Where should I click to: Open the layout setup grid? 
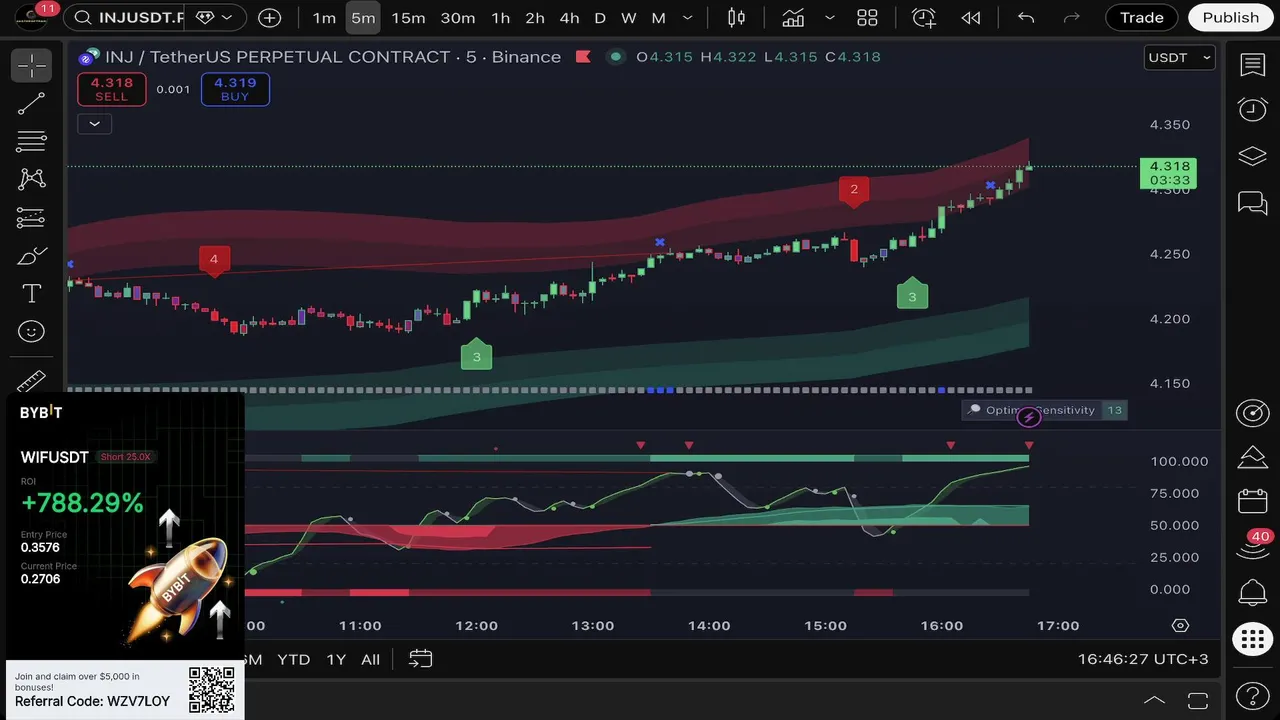[867, 18]
